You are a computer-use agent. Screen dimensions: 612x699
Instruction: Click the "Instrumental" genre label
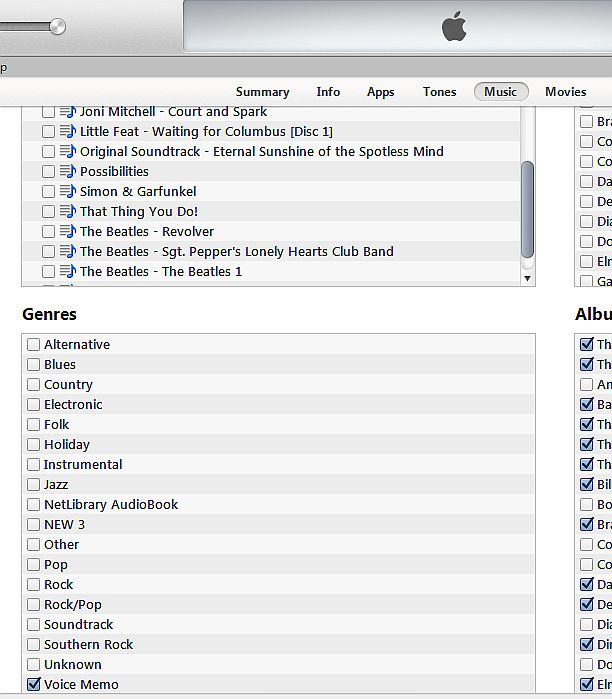(x=83, y=465)
